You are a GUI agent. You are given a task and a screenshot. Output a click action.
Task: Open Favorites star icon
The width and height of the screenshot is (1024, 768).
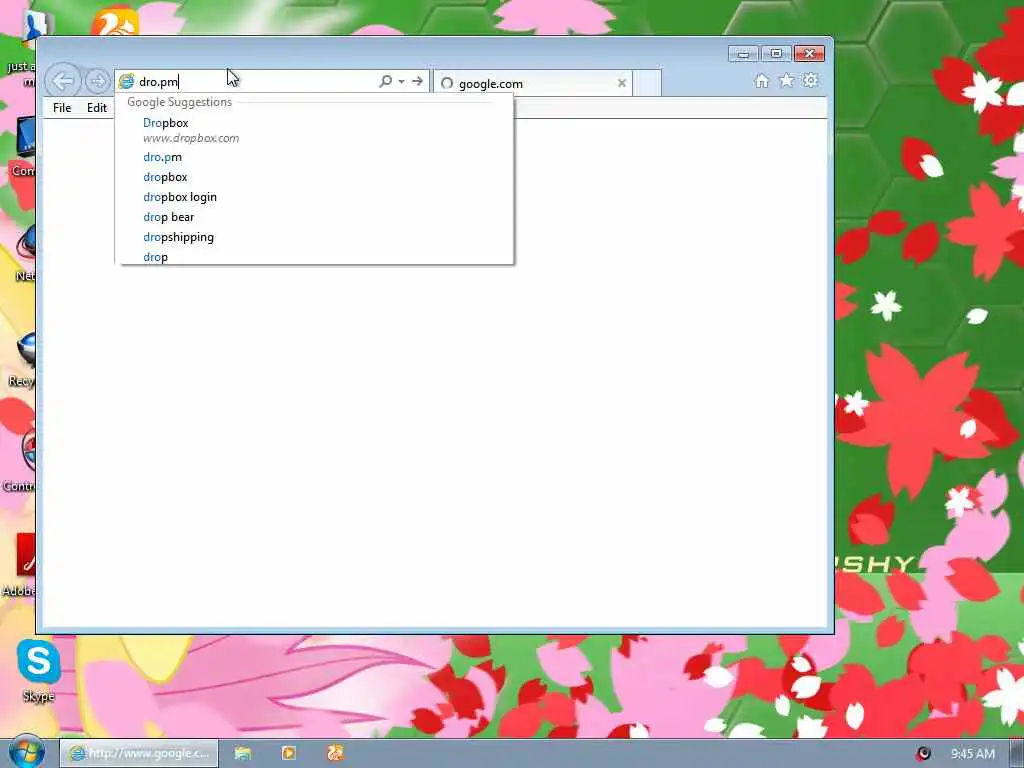point(787,81)
